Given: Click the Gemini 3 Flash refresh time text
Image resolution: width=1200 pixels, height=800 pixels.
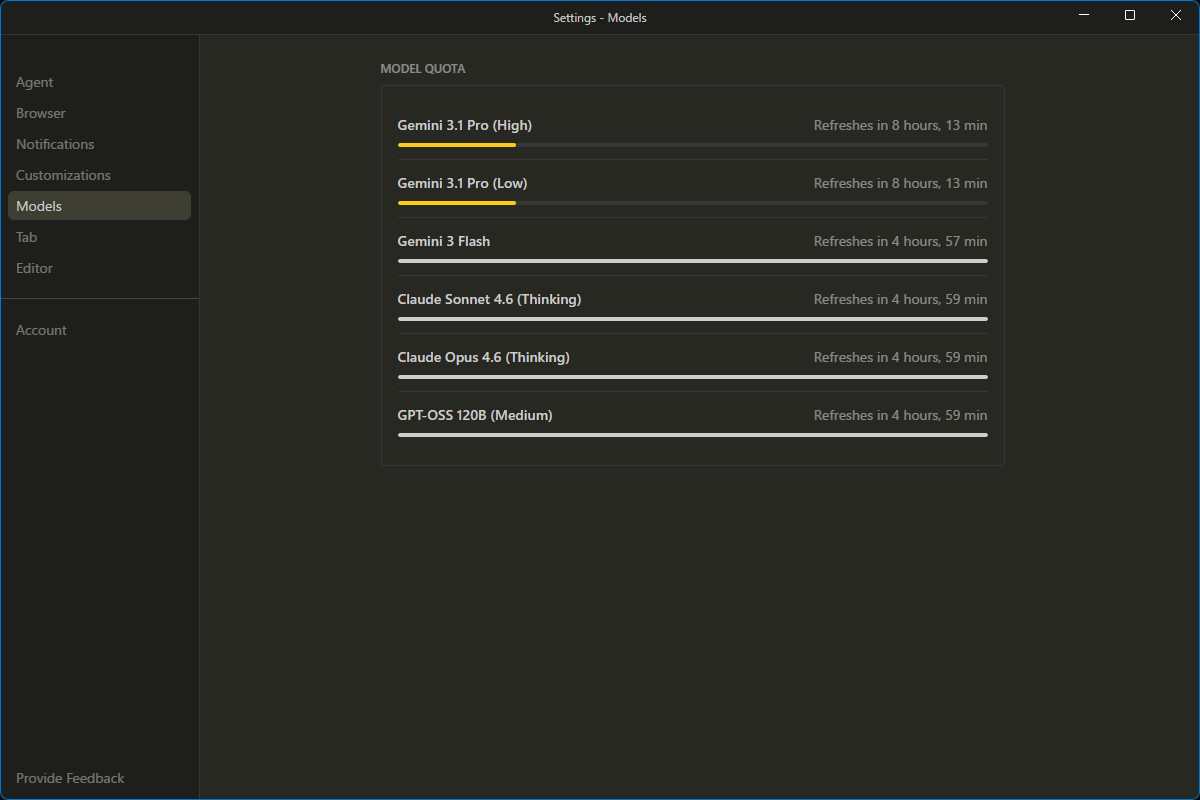Looking at the screenshot, I should tap(900, 241).
